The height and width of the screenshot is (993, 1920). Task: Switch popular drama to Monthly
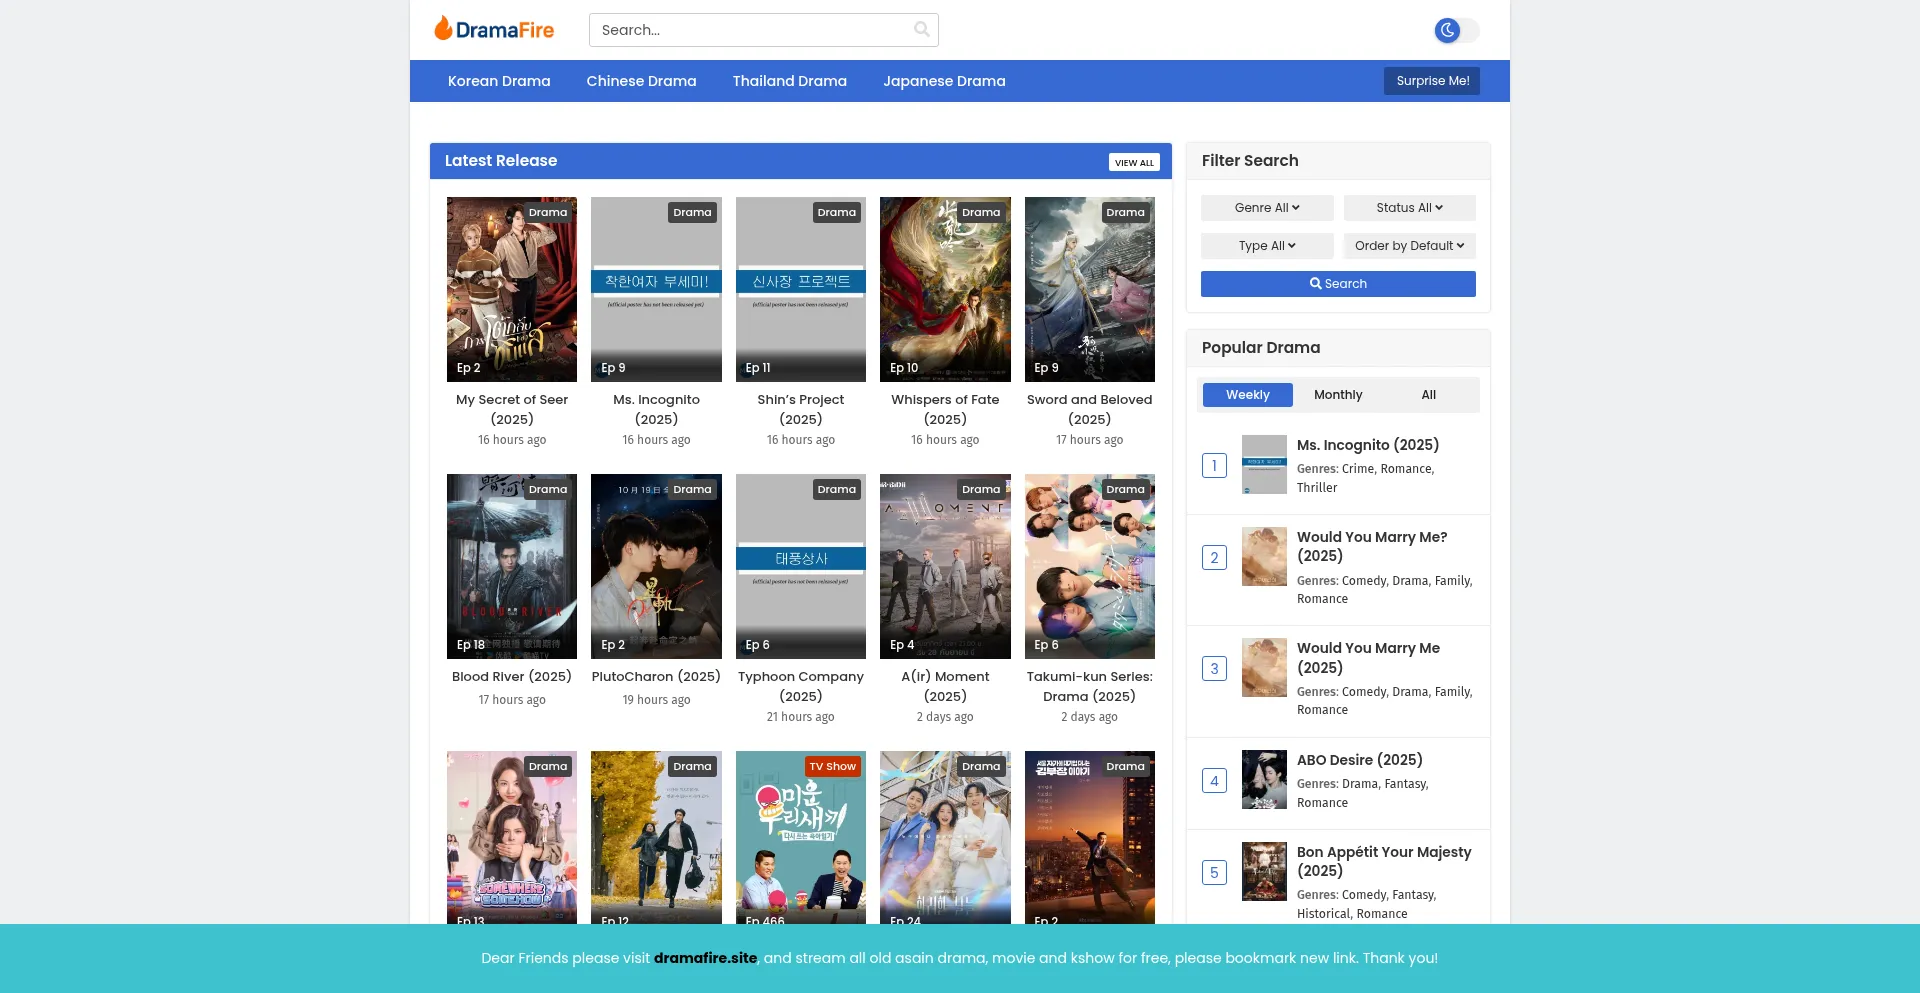1337,395
